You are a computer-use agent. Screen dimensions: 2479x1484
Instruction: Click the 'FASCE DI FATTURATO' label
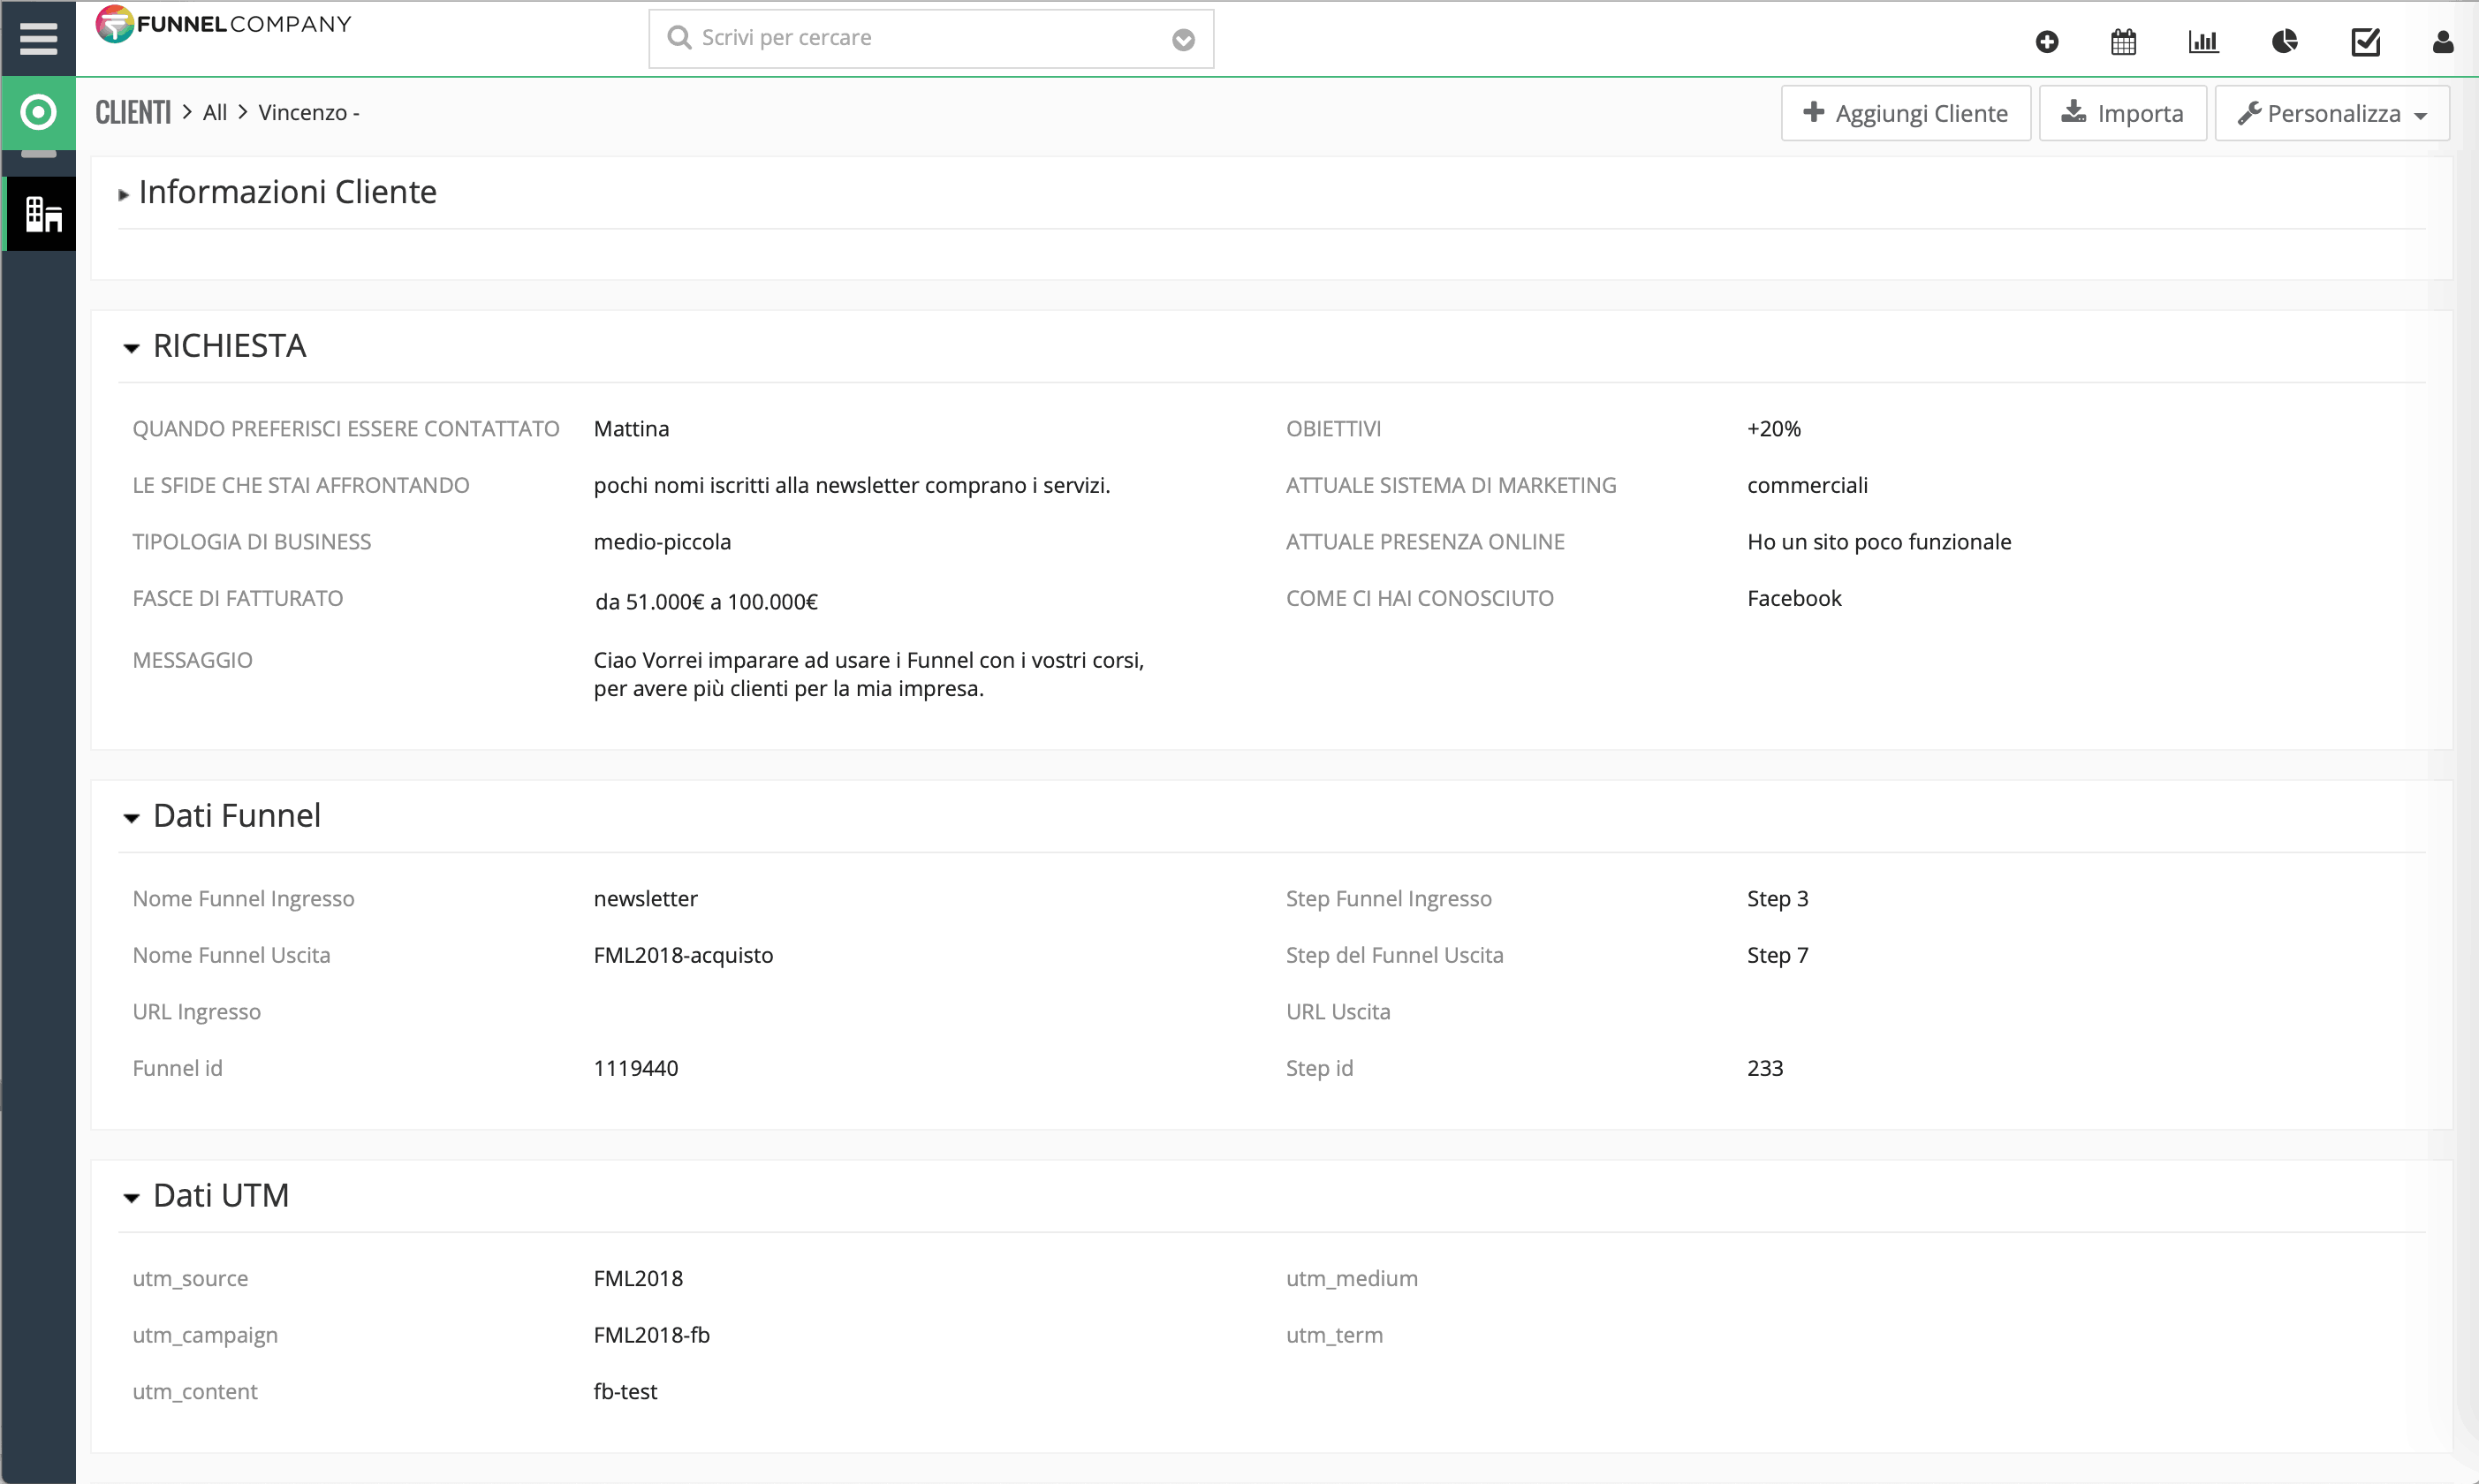click(x=238, y=598)
